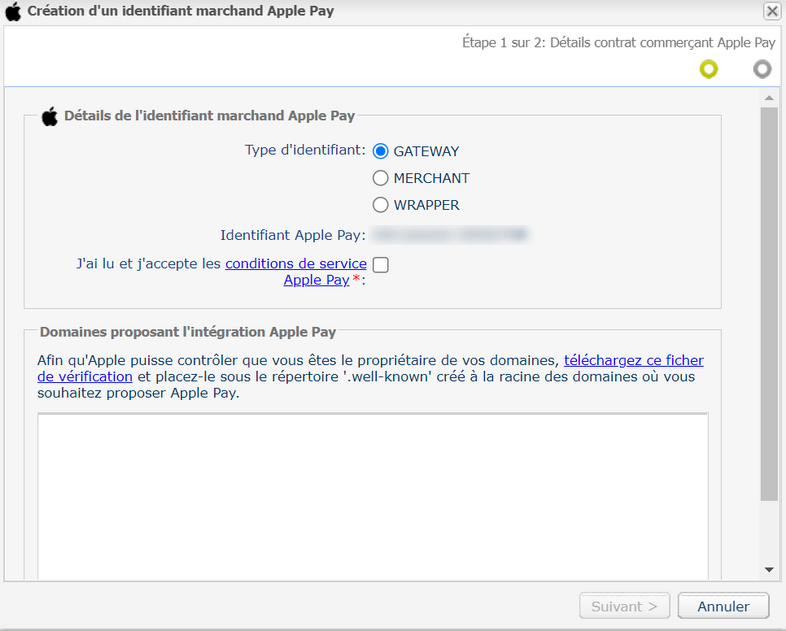This screenshot has width=786, height=631.
Task: Tick the Apple Pay service conditions checkbox
Action: [x=380, y=265]
